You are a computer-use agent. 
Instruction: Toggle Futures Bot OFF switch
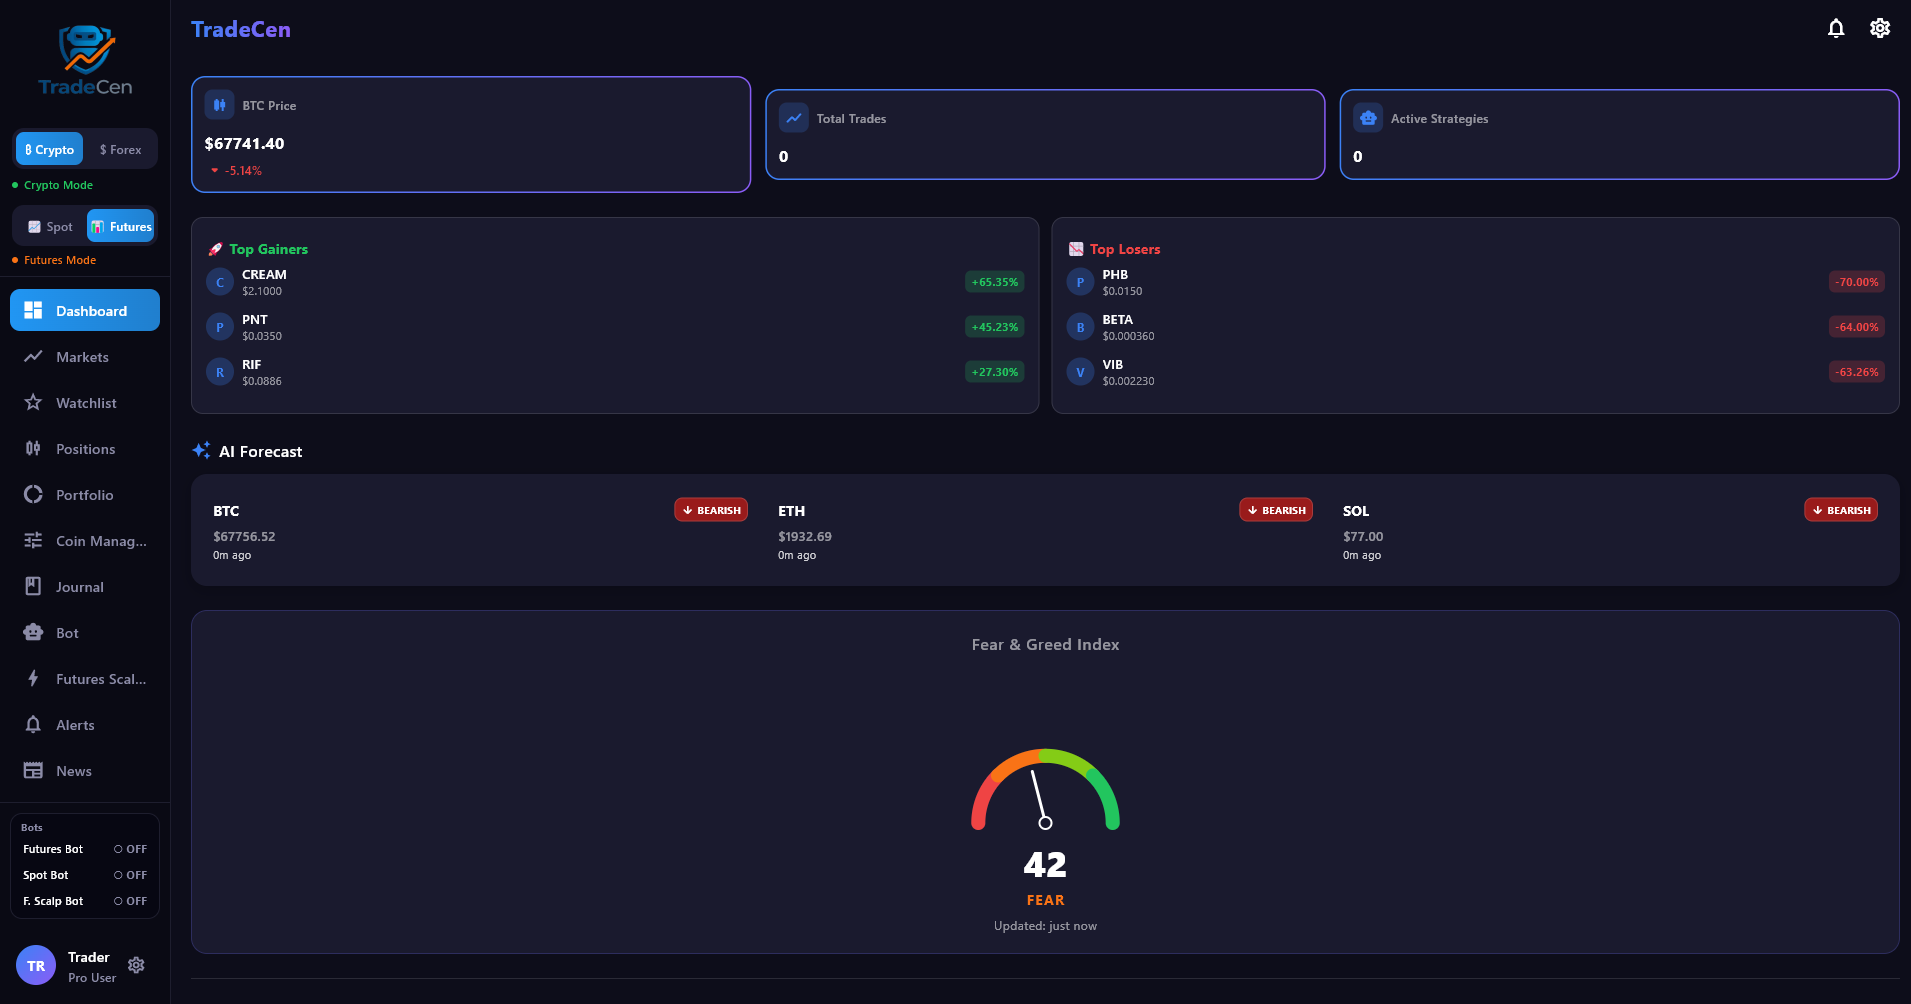[130, 849]
